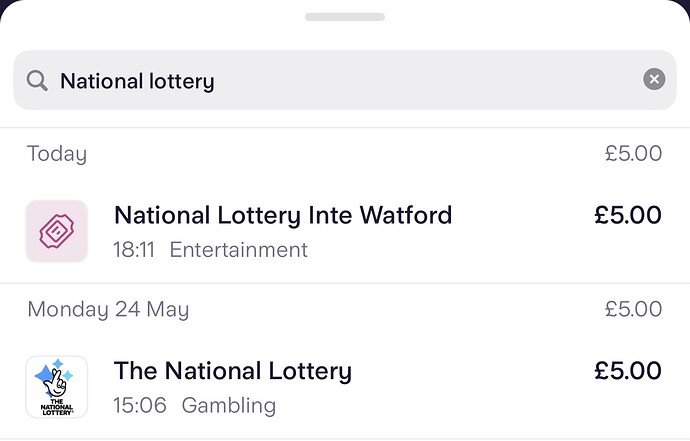Click the 15:06 transaction time
Viewport: 690px width, 441px height.
click(140, 405)
